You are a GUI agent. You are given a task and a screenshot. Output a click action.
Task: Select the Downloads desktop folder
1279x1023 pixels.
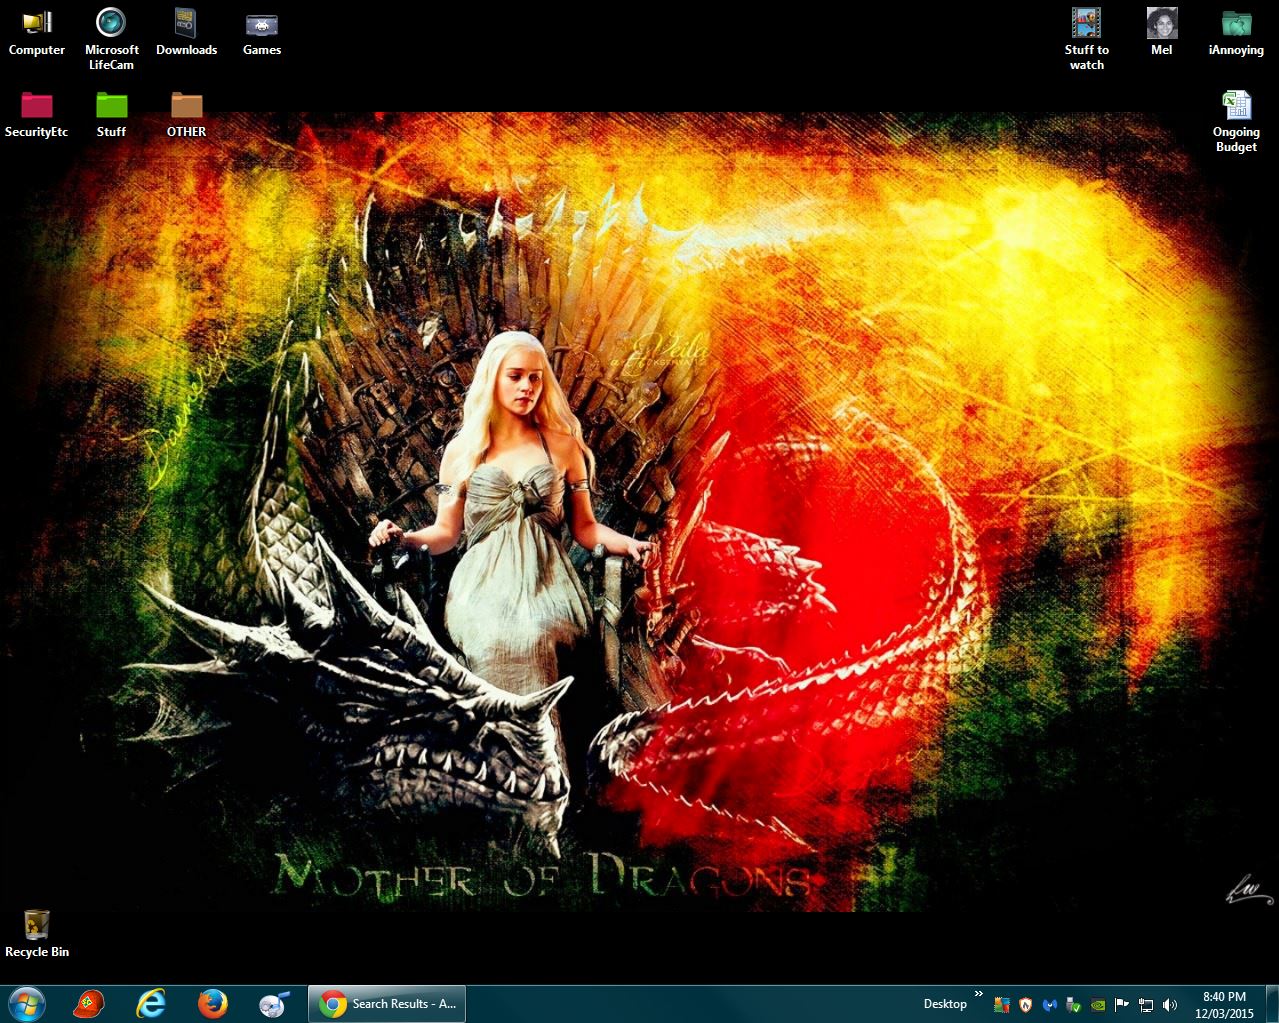[186, 32]
